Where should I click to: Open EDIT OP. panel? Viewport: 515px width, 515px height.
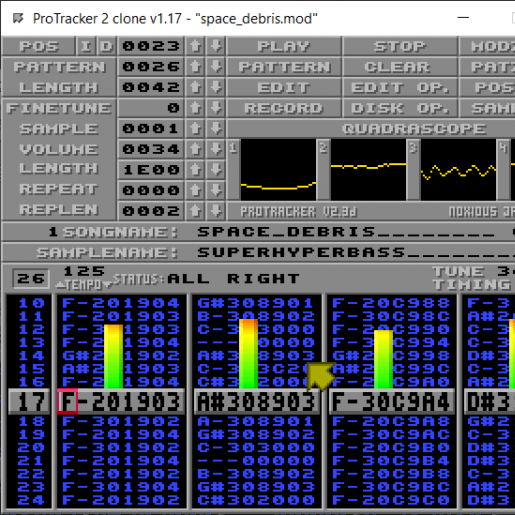coord(400,87)
